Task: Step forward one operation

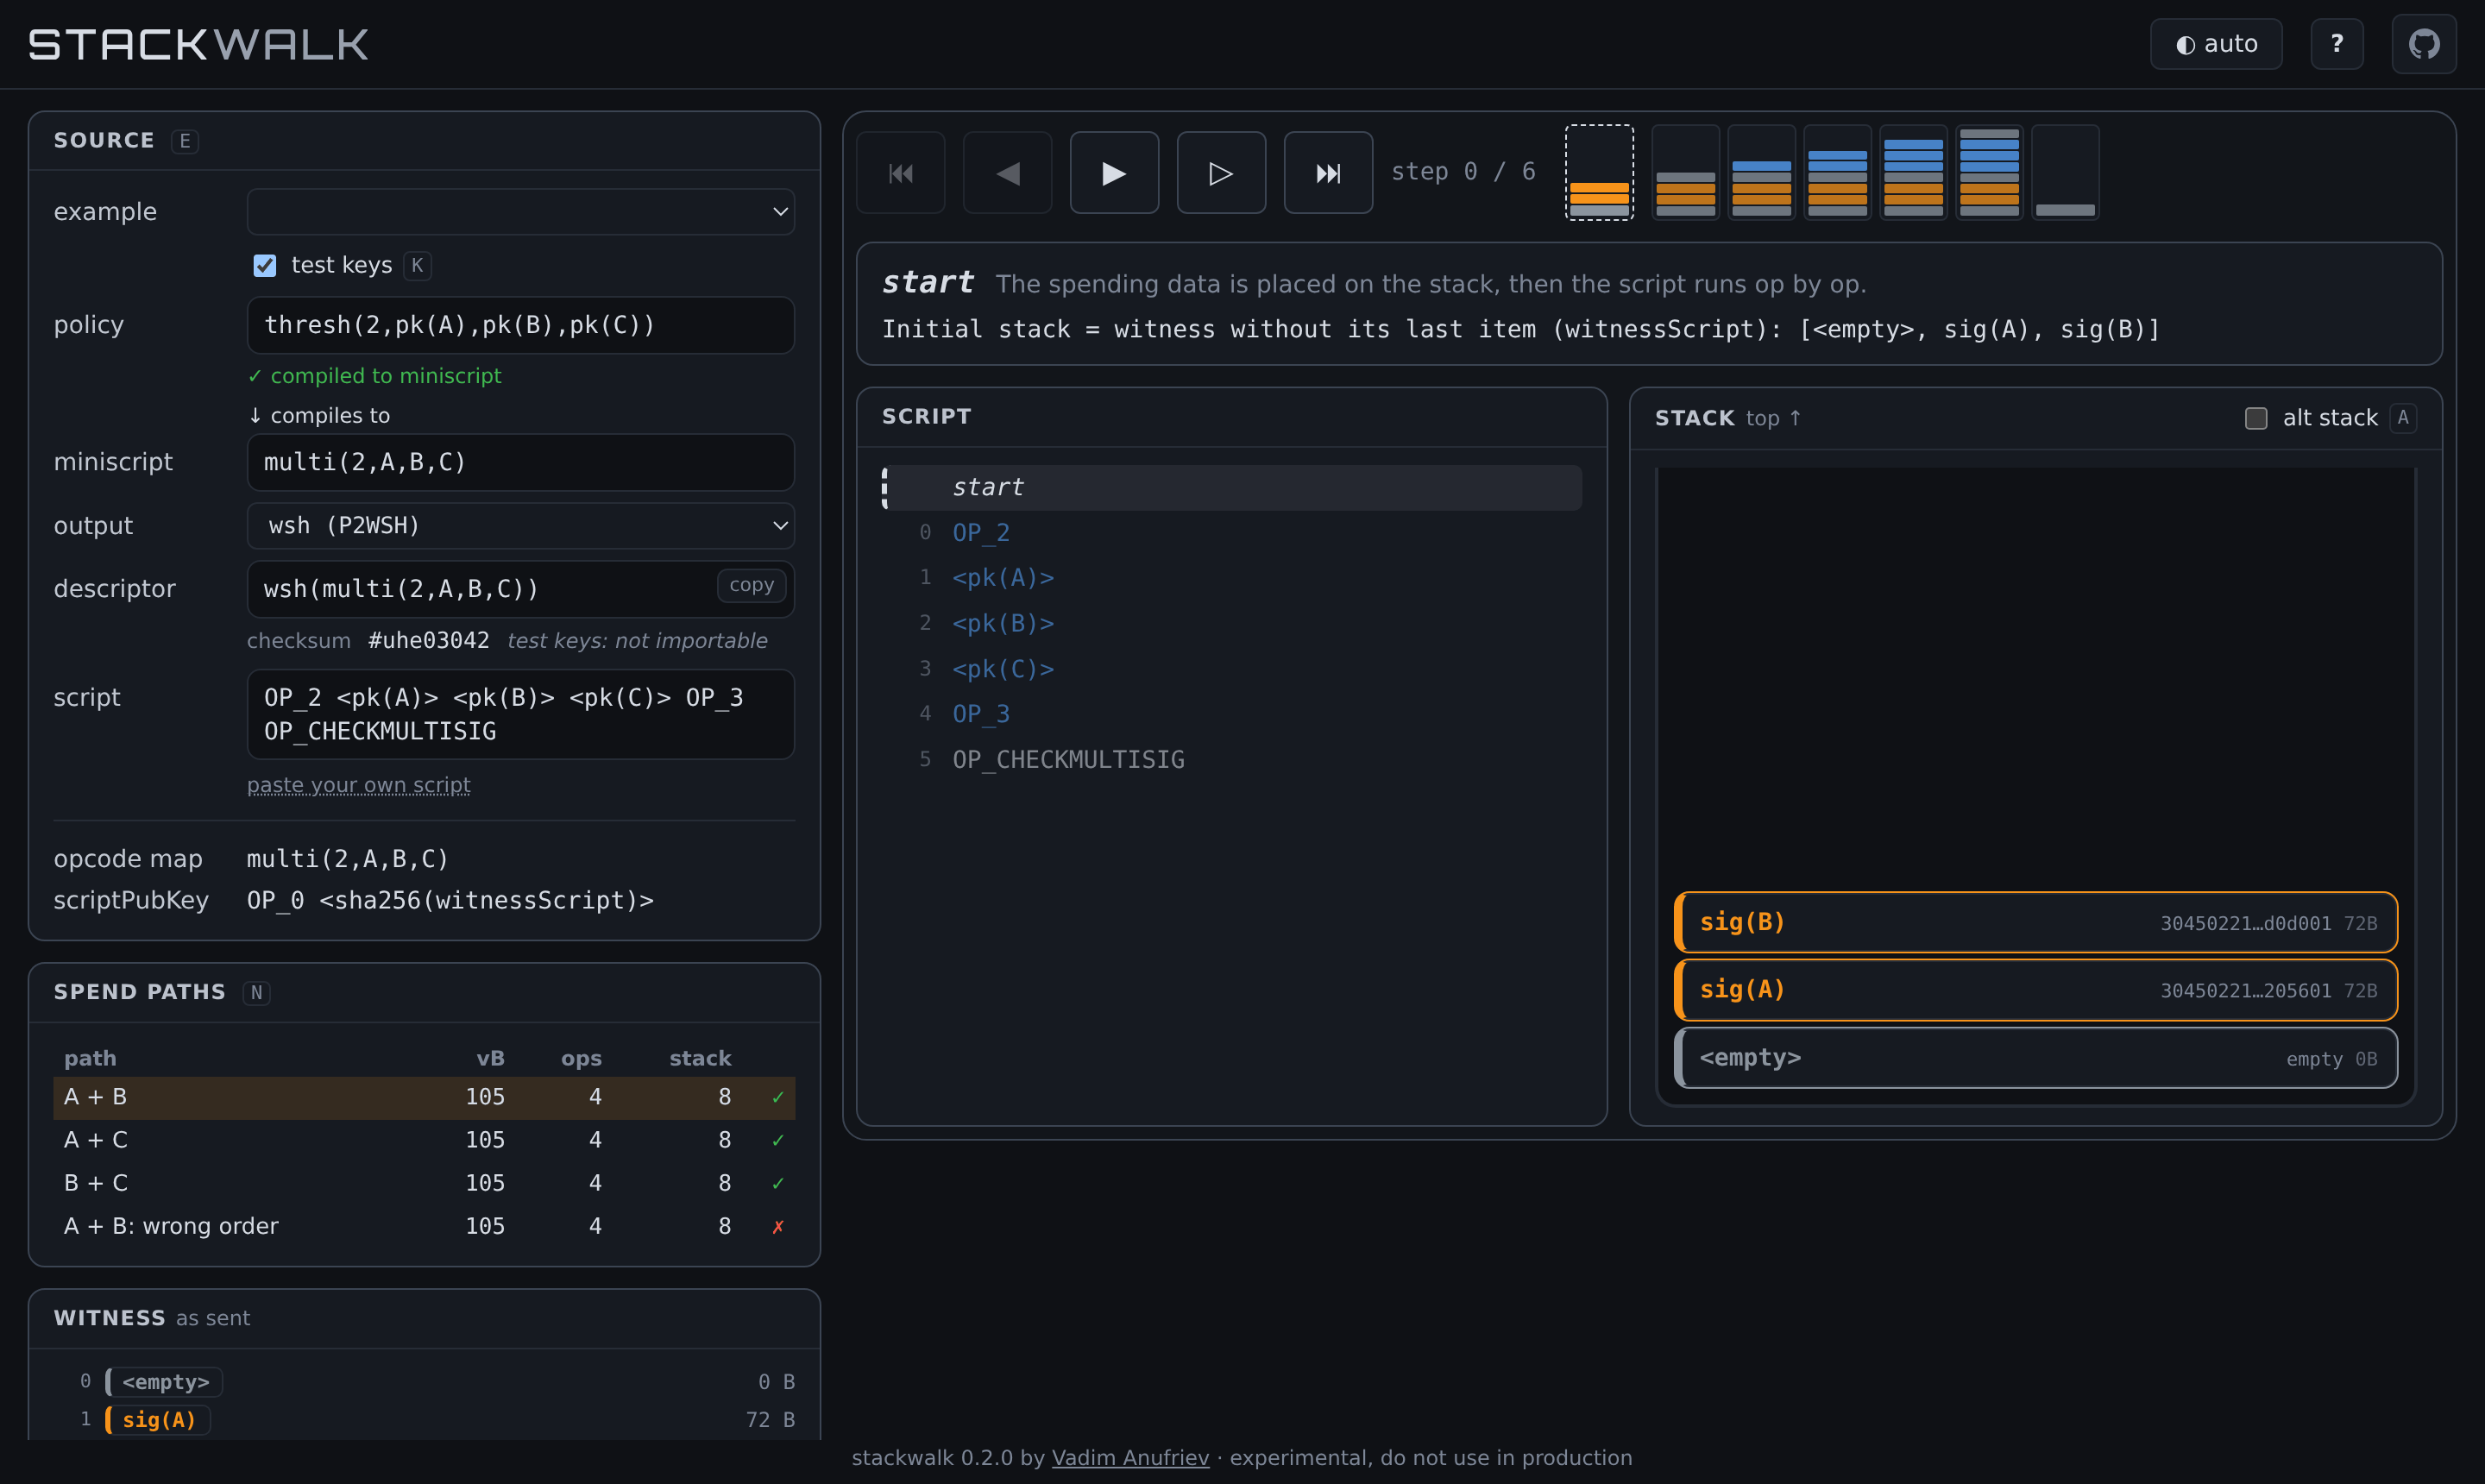Action: click(1221, 173)
